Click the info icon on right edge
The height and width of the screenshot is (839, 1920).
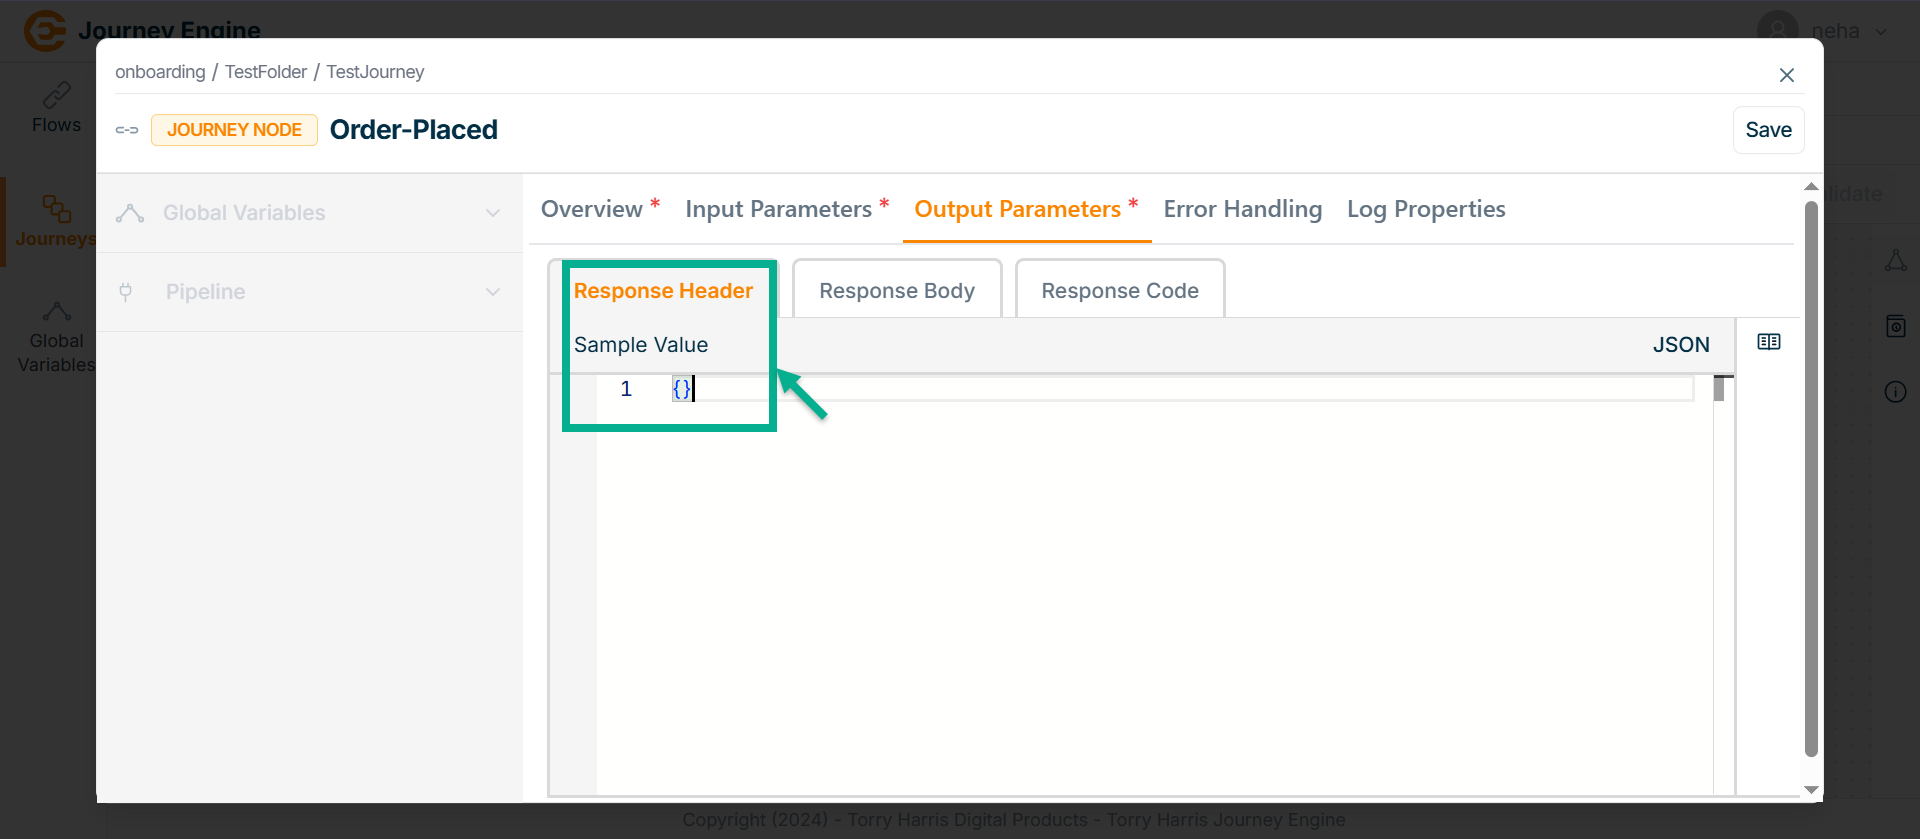1895,392
